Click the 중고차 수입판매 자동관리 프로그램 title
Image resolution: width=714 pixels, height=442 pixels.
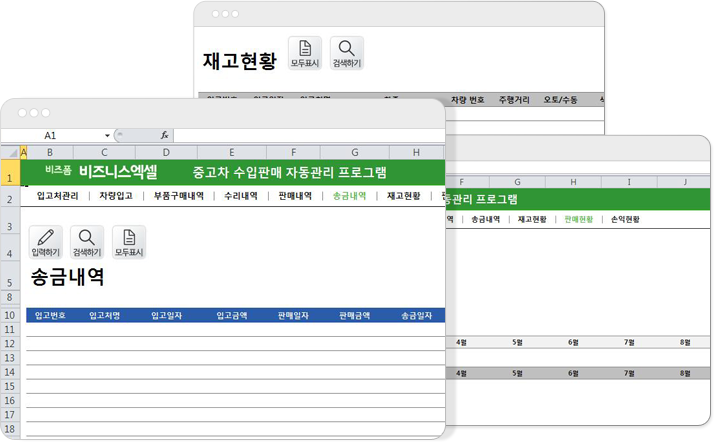290,172
